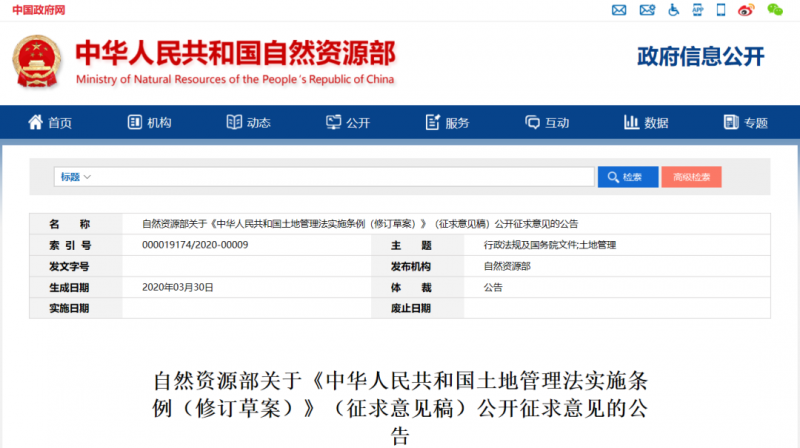
Task: Open the 动态 navigation item
Action: (248, 122)
